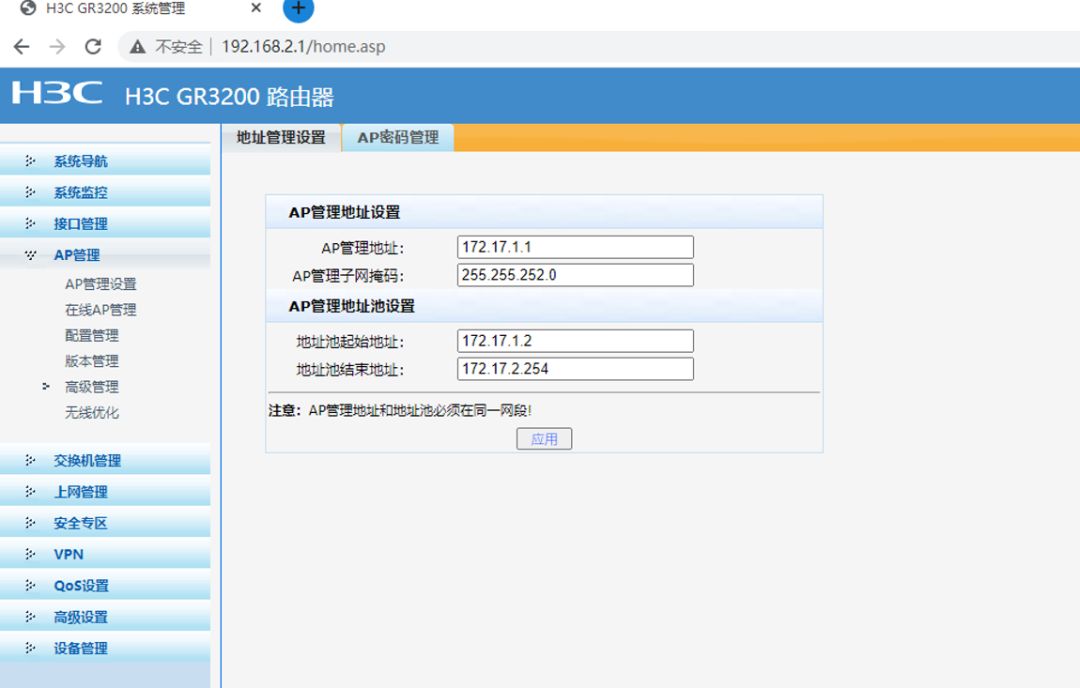The width and height of the screenshot is (1080, 688).
Task: Click the 应用 apply button
Action: point(544,439)
